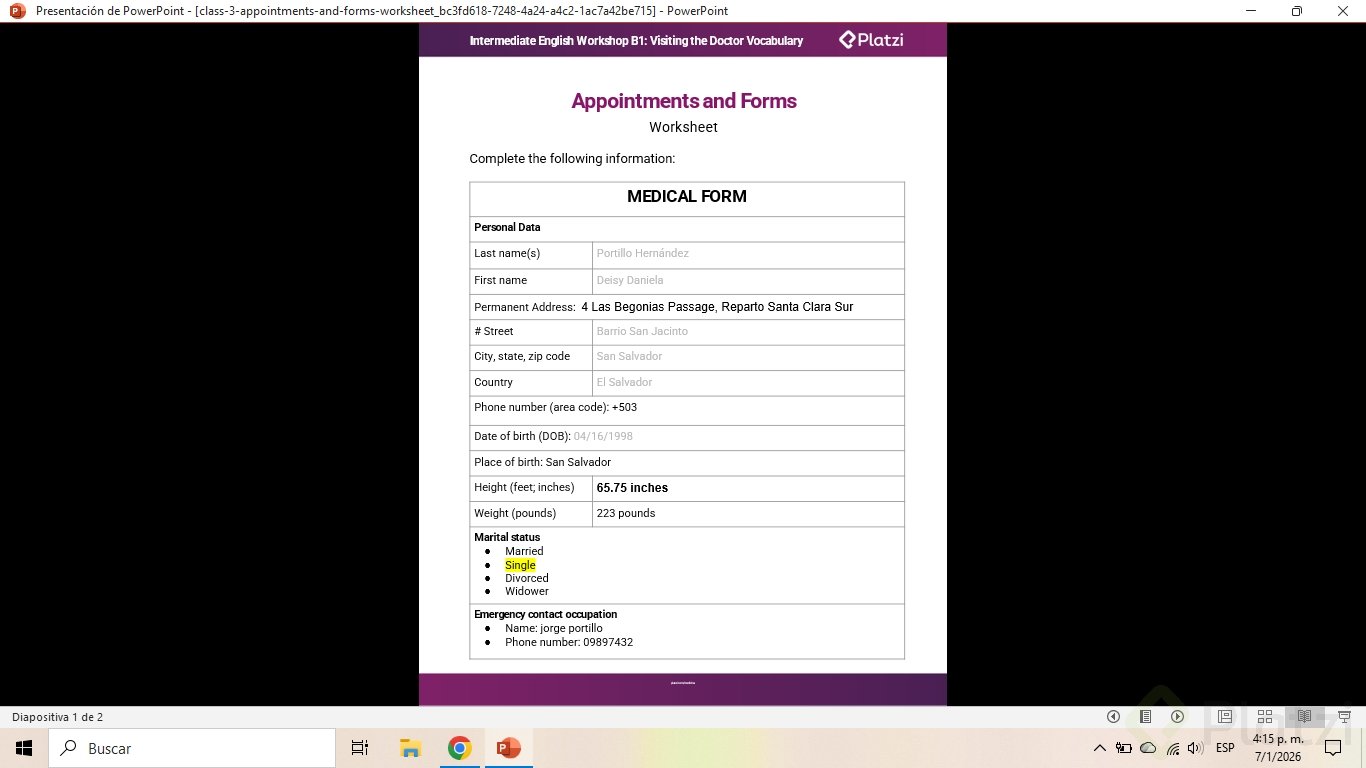Go to the previous slide using status bar arrow
This screenshot has width=1366, height=768.
tap(1113, 716)
